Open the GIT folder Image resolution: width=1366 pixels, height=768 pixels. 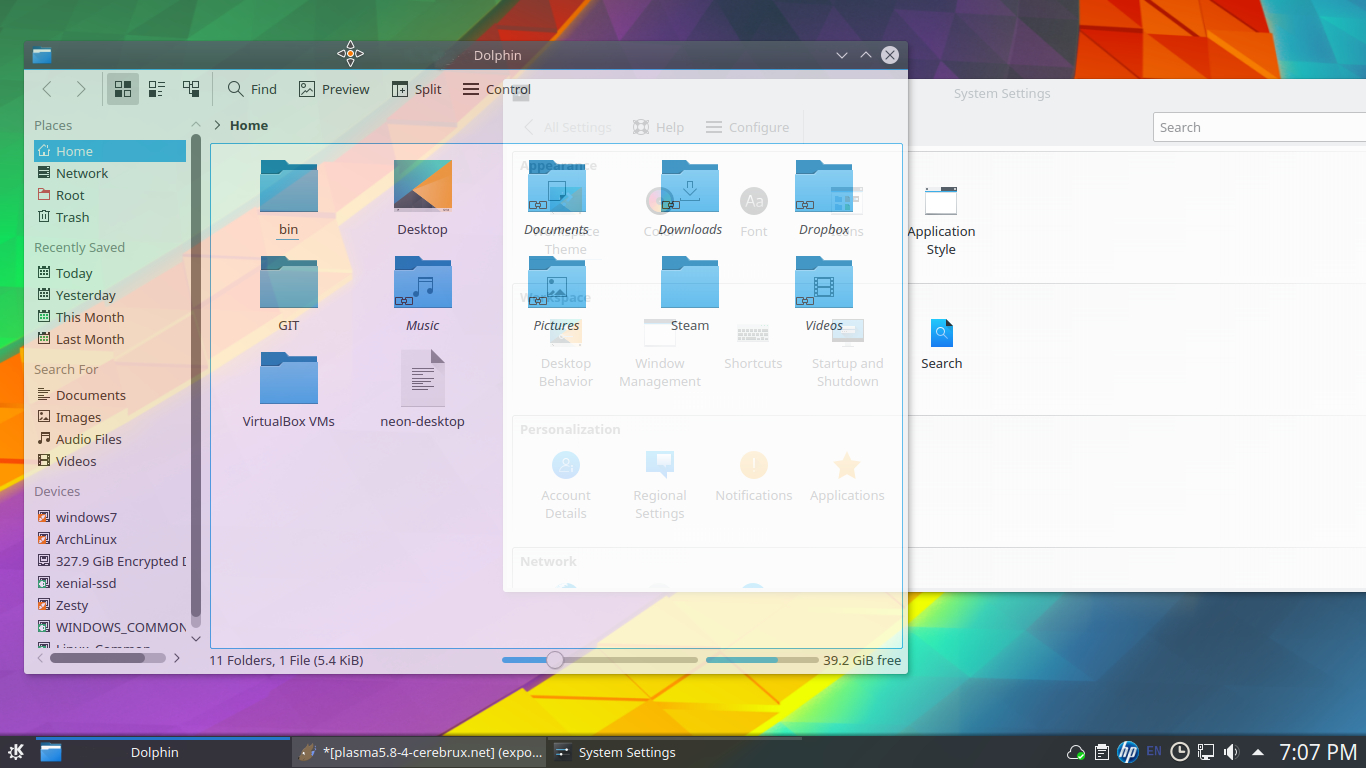(x=288, y=283)
